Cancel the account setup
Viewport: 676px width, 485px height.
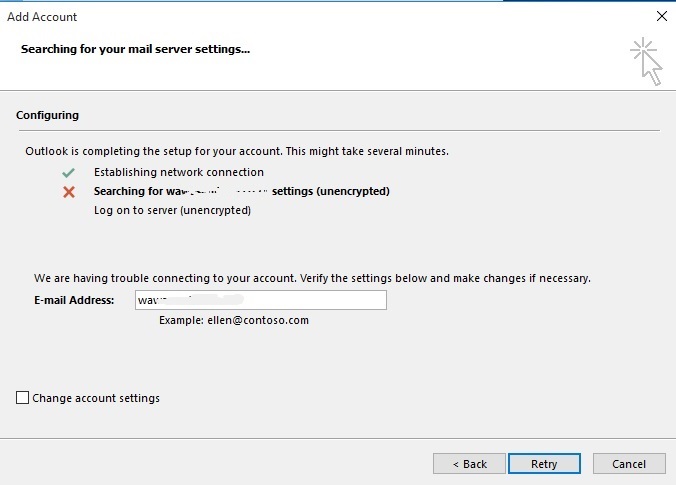tap(629, 464)
